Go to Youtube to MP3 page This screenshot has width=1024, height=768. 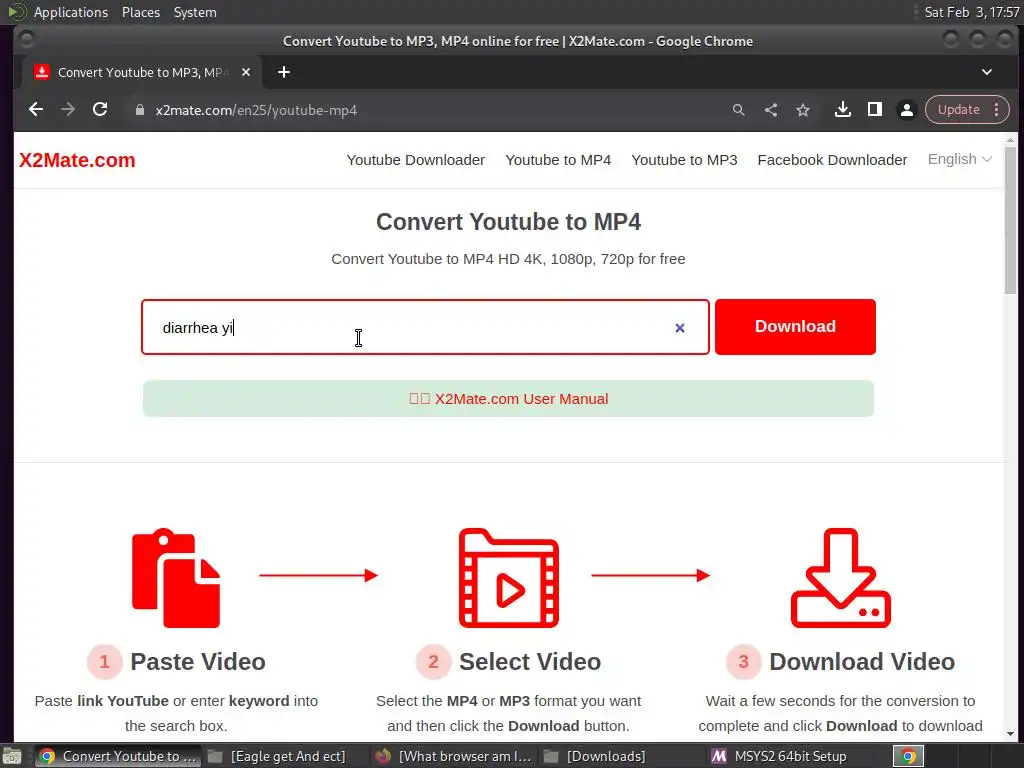684,160
